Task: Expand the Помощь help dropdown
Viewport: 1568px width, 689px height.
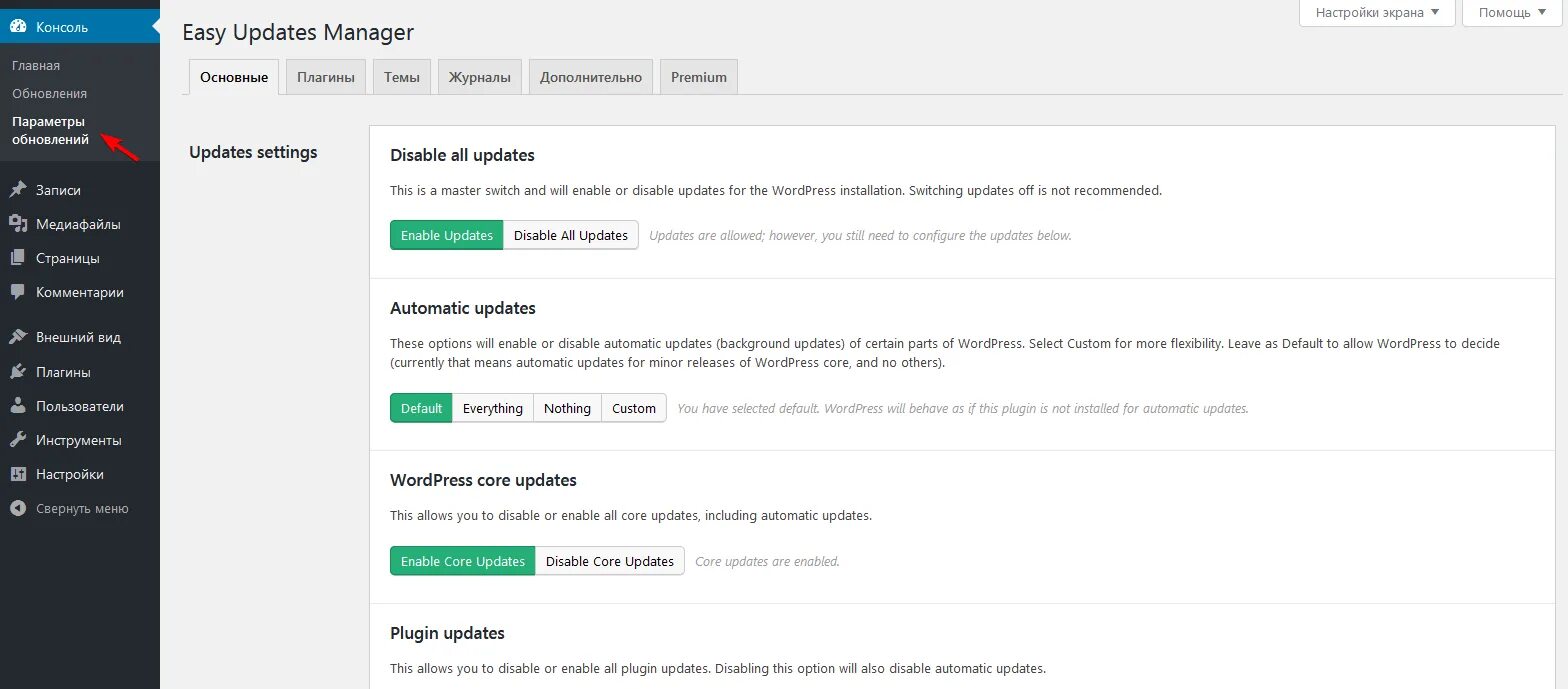Action: click(x=1513, y=13)
